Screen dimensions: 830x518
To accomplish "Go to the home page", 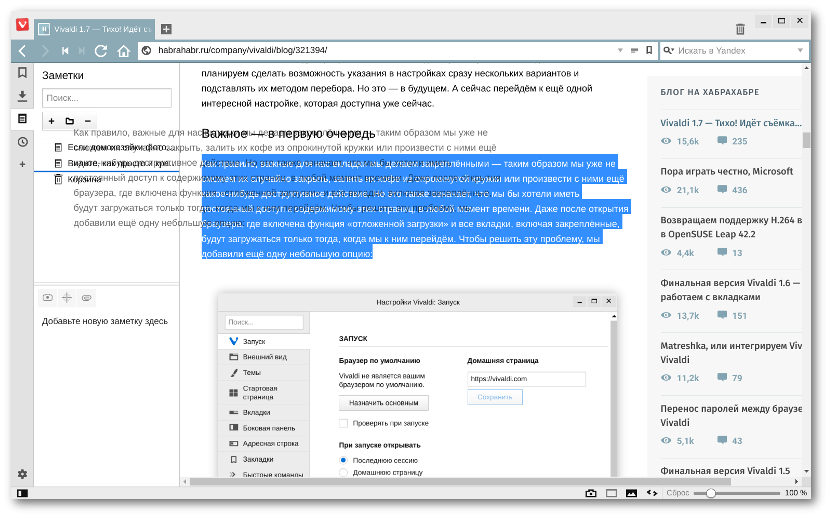I will (124, 51).
